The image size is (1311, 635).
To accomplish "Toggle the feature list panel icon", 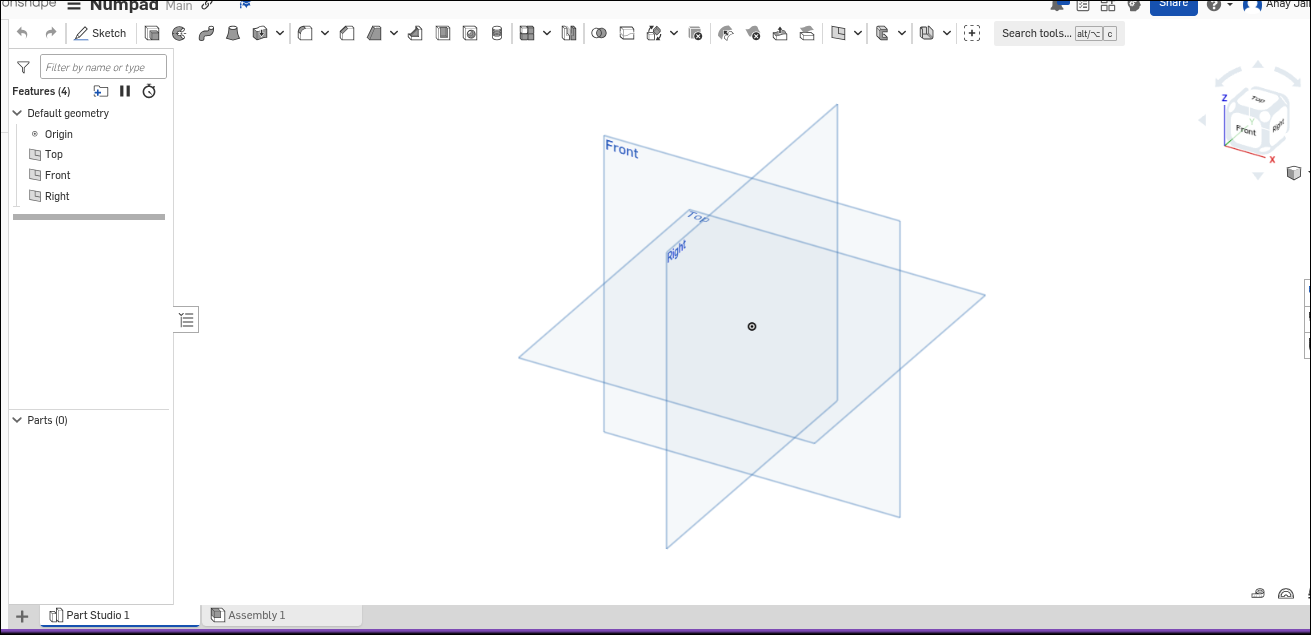I will 186,319.
